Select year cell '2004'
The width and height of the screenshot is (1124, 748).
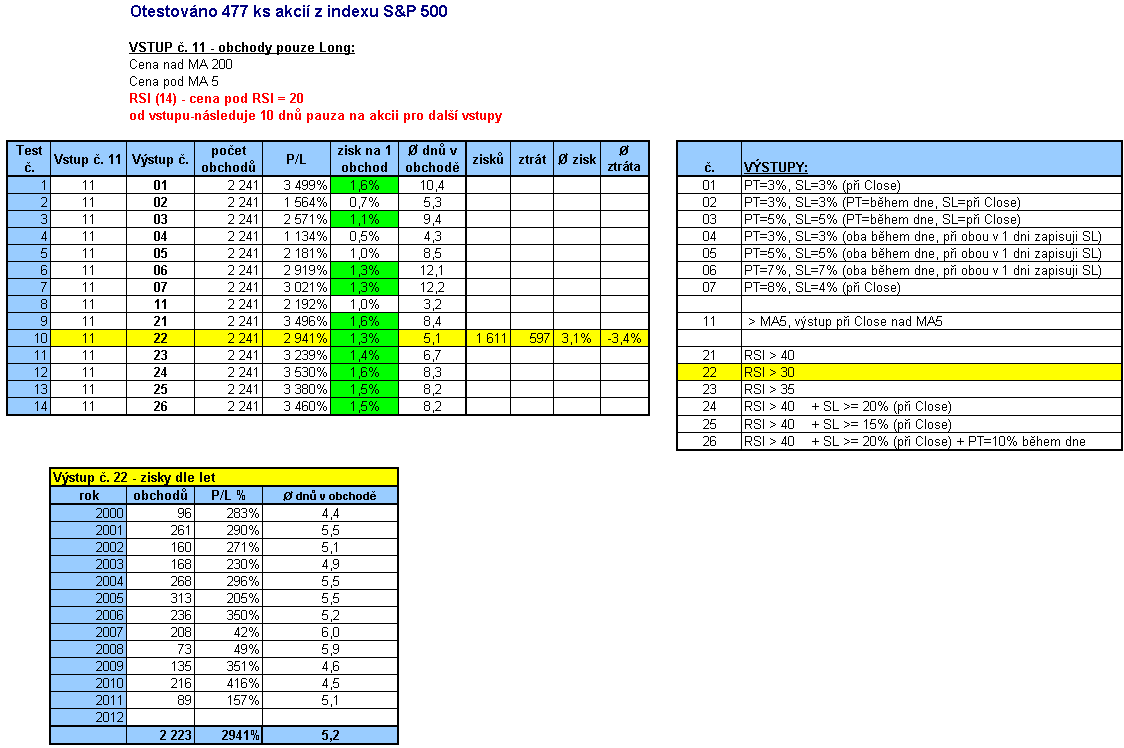point(89,582)
